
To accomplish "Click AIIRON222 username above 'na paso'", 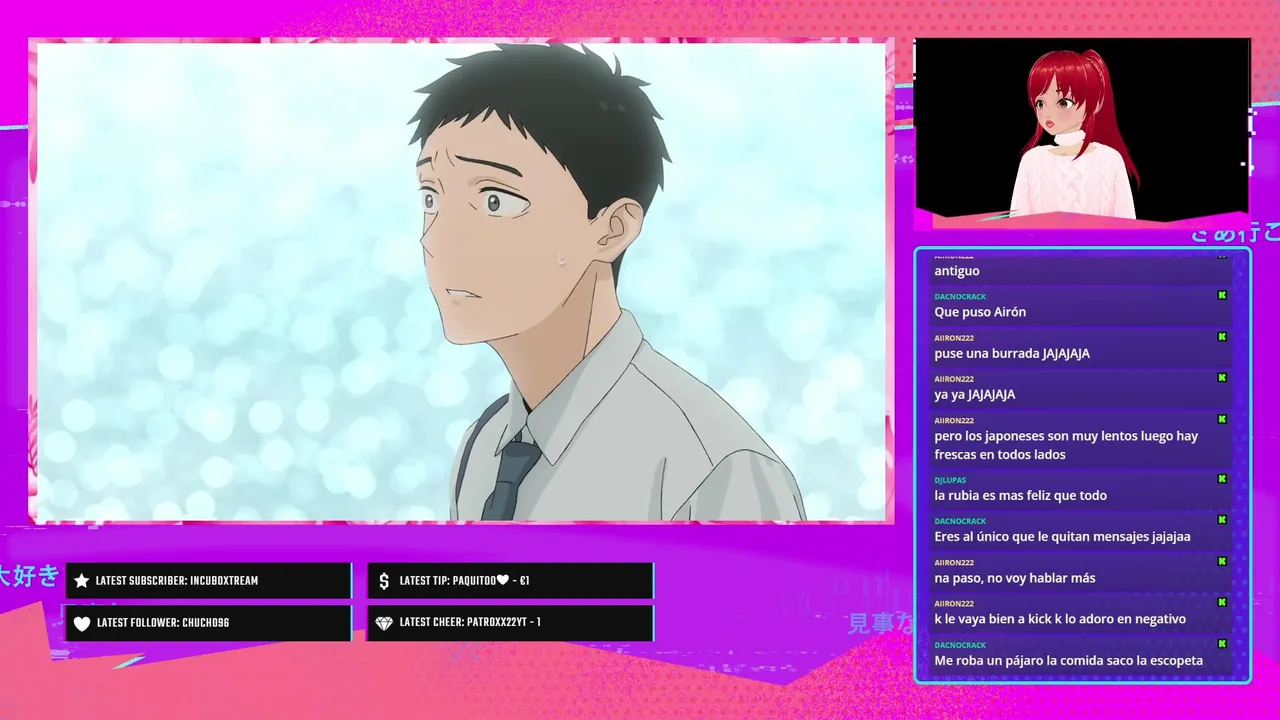I will click(x=954, y=562).
